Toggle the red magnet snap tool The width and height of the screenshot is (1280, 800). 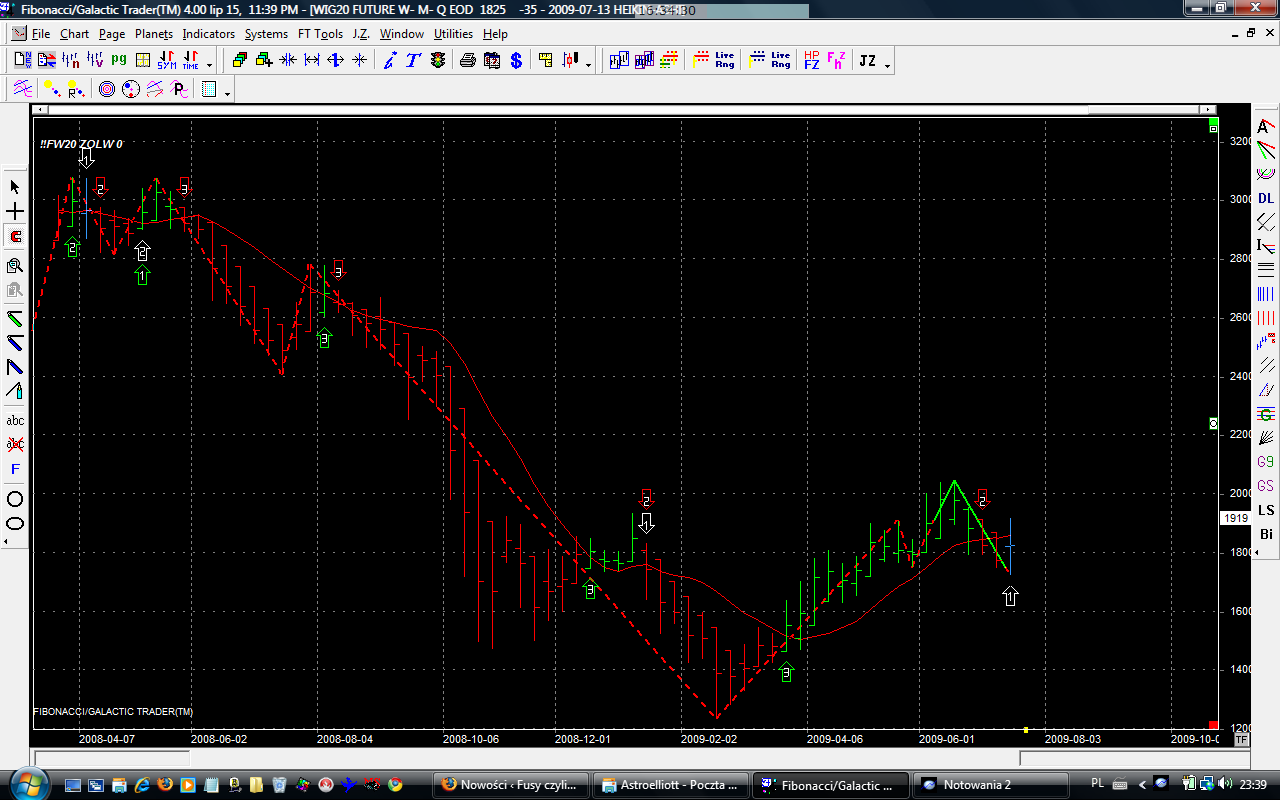pos(15,237)
